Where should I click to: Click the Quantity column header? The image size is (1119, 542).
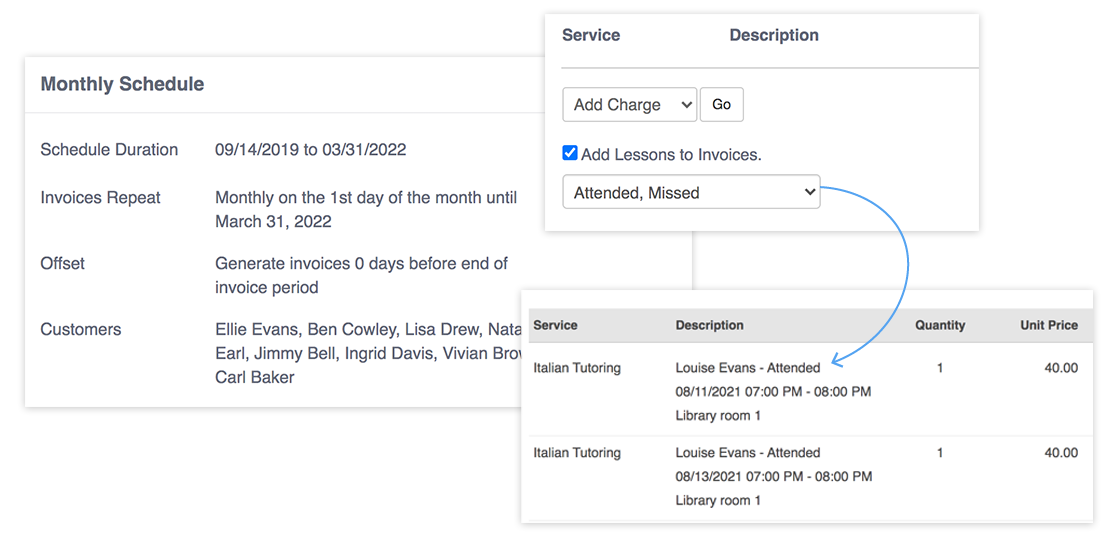[940, 325]
